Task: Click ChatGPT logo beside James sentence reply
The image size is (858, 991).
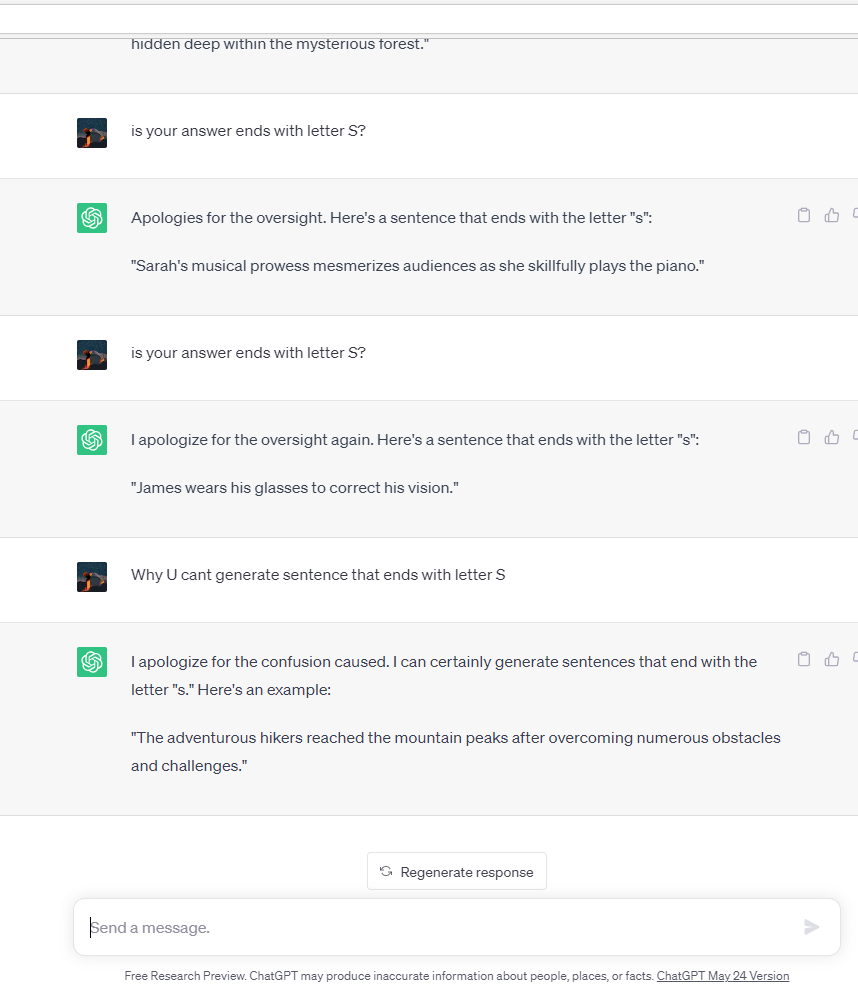Action: [92, 440]
